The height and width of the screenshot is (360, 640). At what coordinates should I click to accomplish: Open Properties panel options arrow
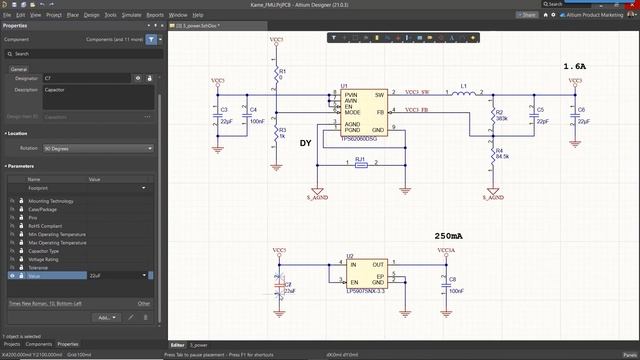[x=149, y=25]
